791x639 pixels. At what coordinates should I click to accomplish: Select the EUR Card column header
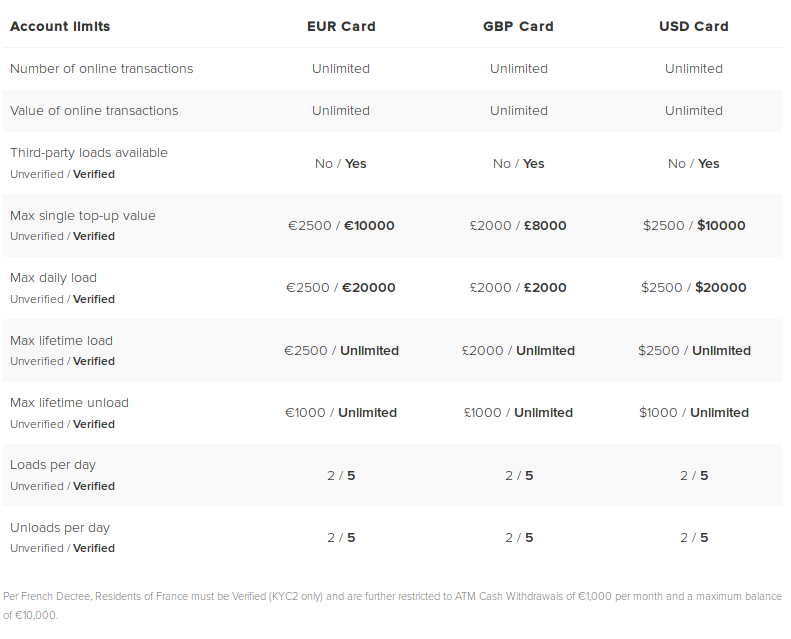pyautogui.click(x=341, y=26)
